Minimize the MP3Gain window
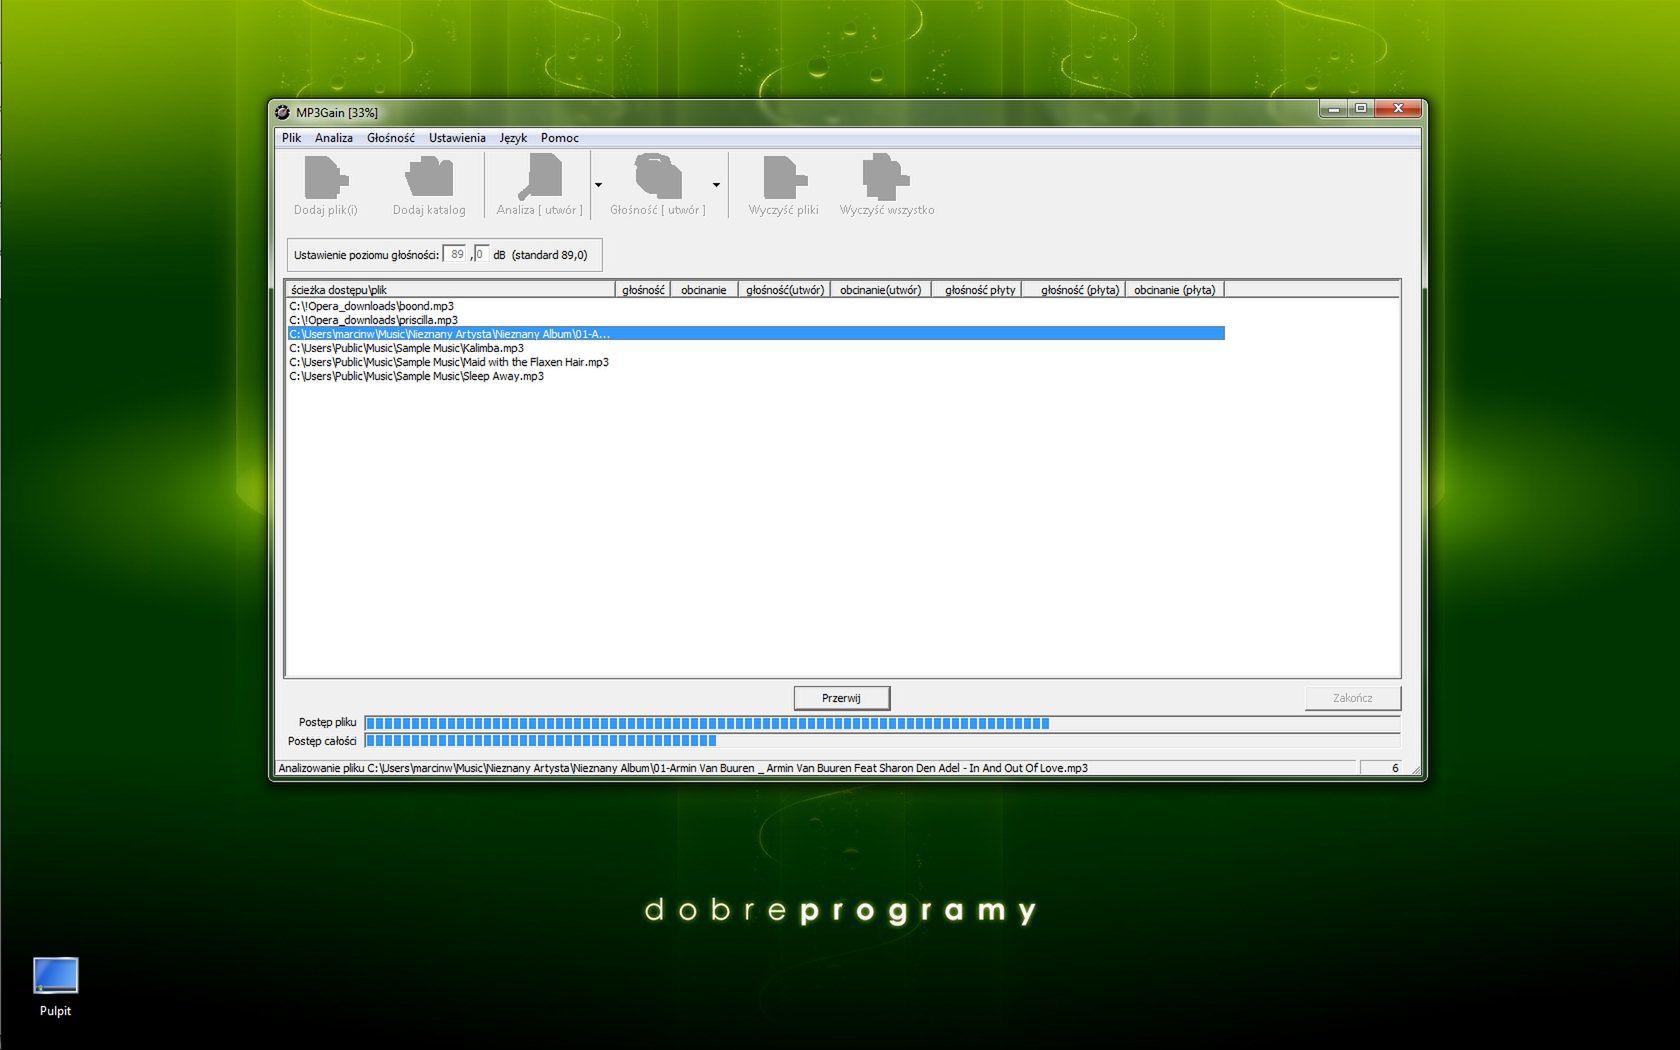Screen dimensions: 1680x1050 [1333, 108]
